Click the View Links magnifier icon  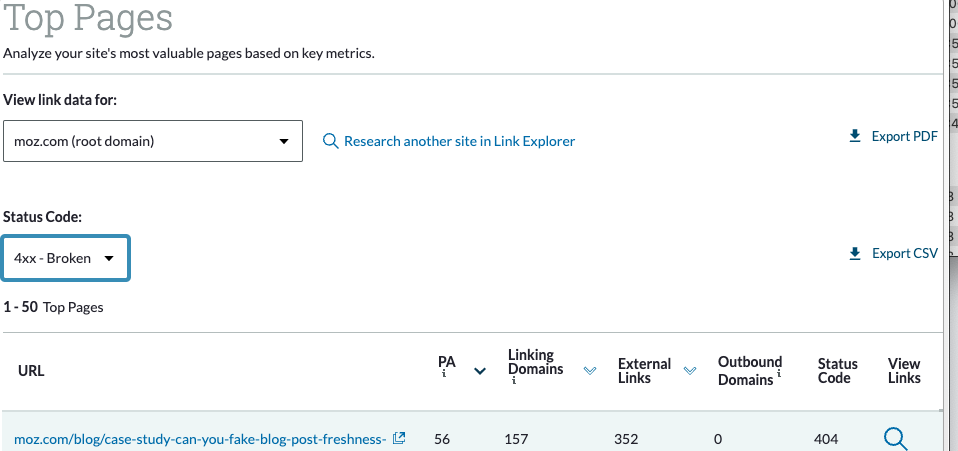(896, 438)
